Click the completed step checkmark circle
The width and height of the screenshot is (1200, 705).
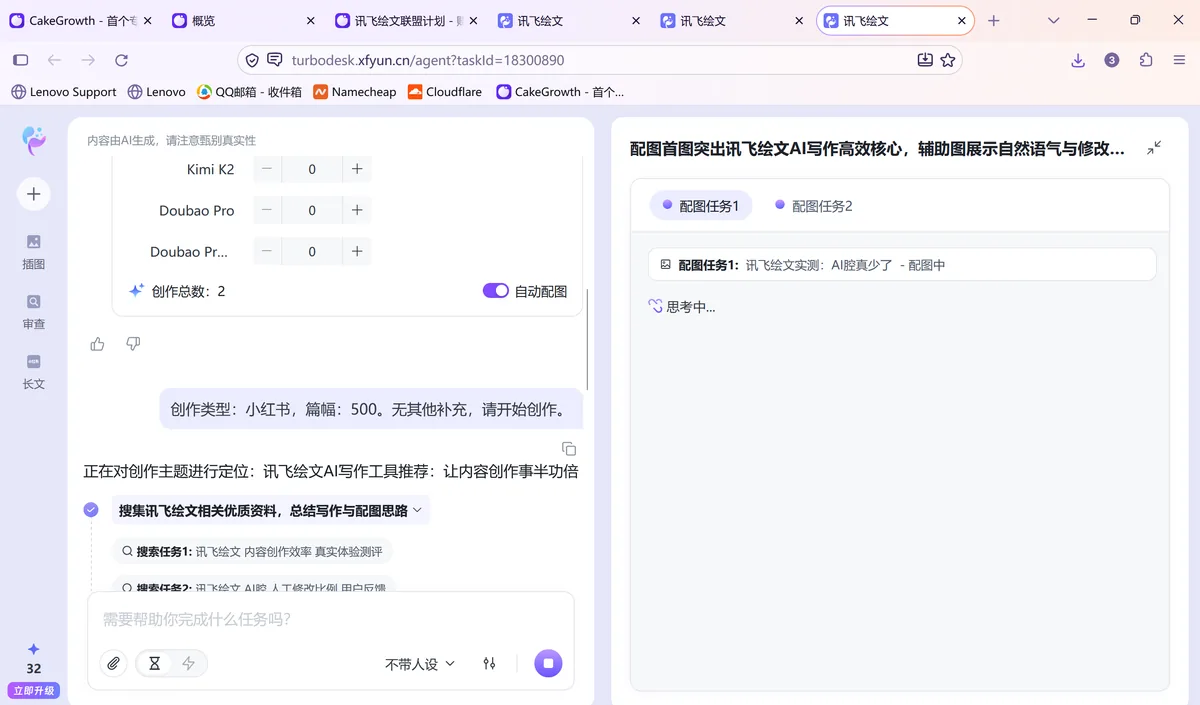[91, 510]
